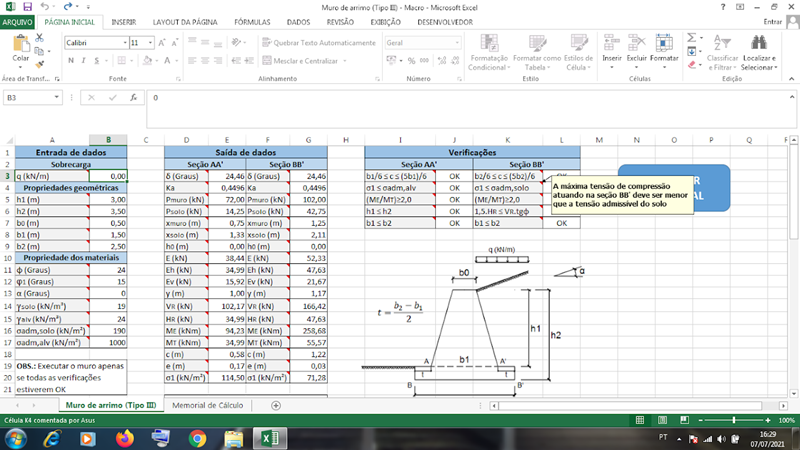Switch to LAYOUT DA PÁGINA tab
The image size is (800, 450).
pyautogui.click(x=185, y=22)
